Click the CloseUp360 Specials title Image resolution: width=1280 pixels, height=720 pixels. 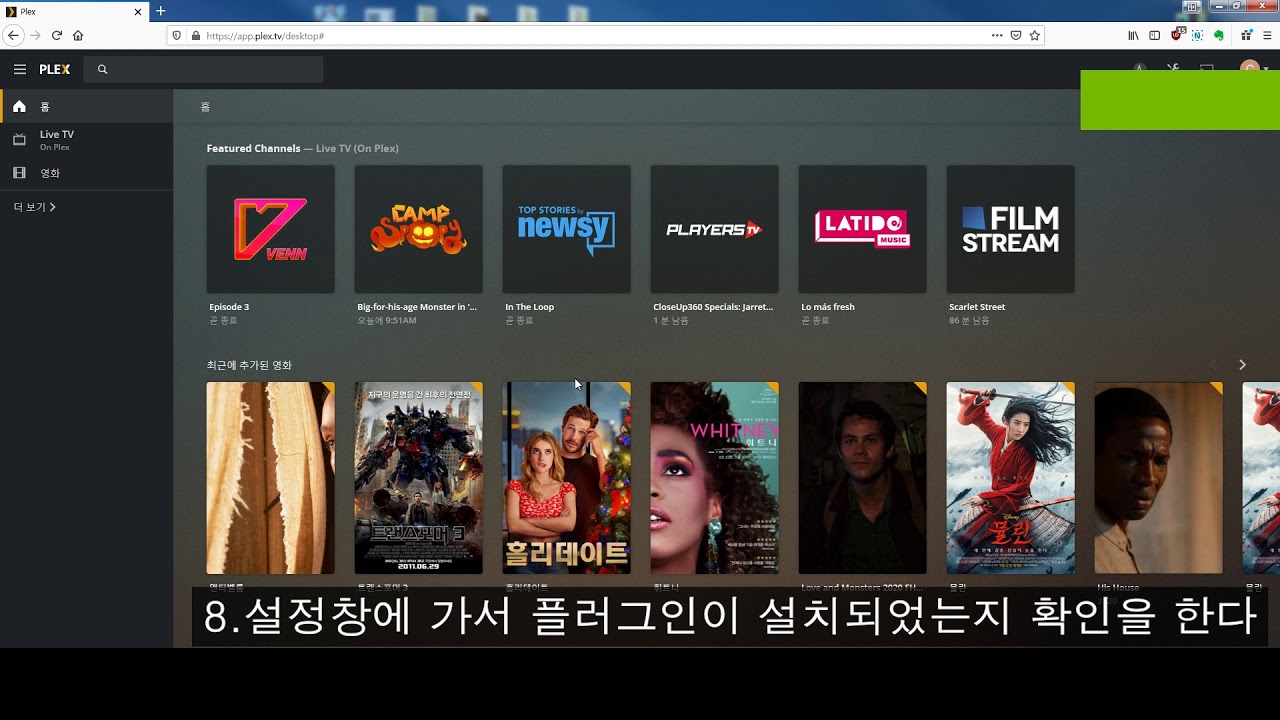click(713, 307)
